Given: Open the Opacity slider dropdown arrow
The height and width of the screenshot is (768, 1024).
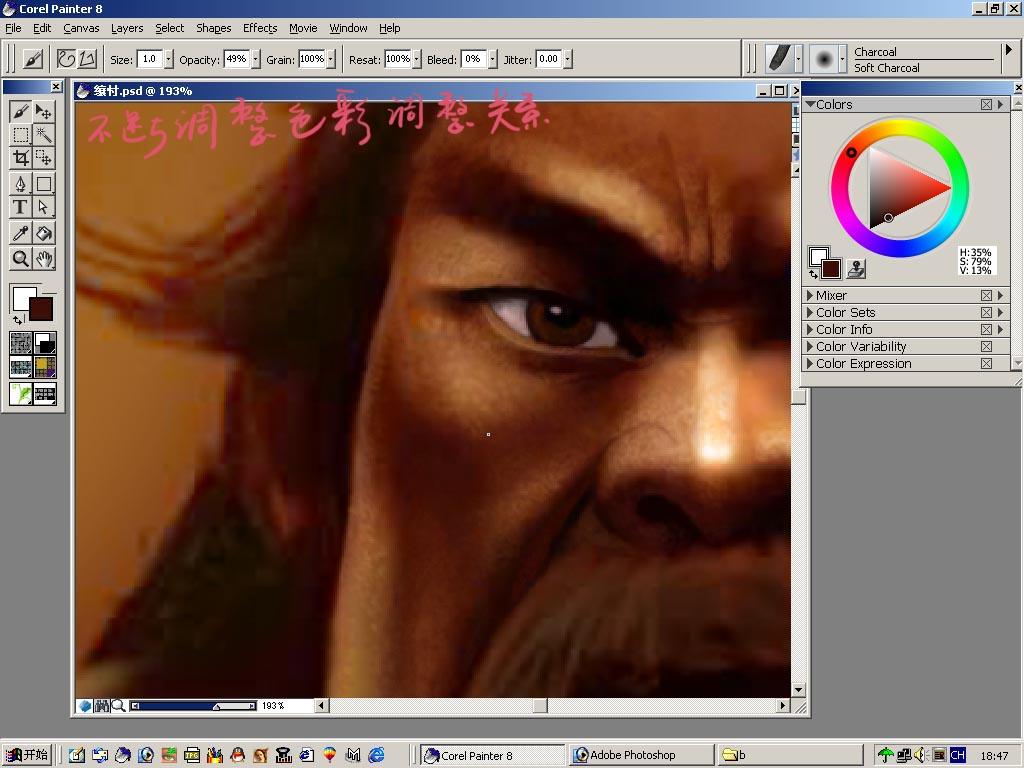Looking at the screenshot, I should click(255, 59).
